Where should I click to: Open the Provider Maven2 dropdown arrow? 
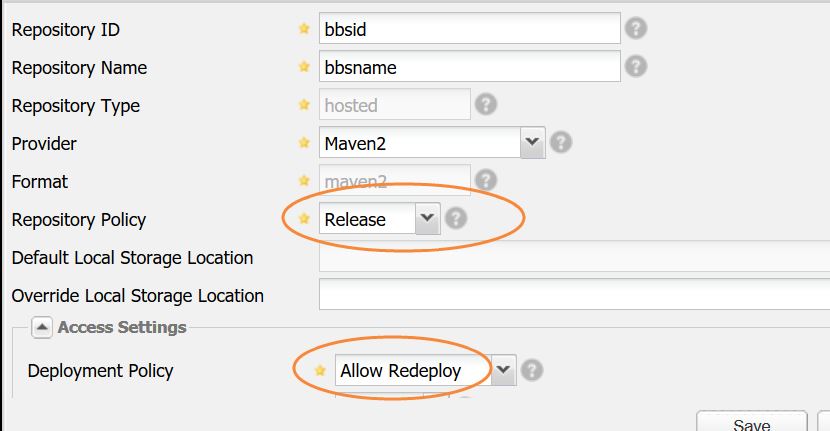click(x=532, y=142)
